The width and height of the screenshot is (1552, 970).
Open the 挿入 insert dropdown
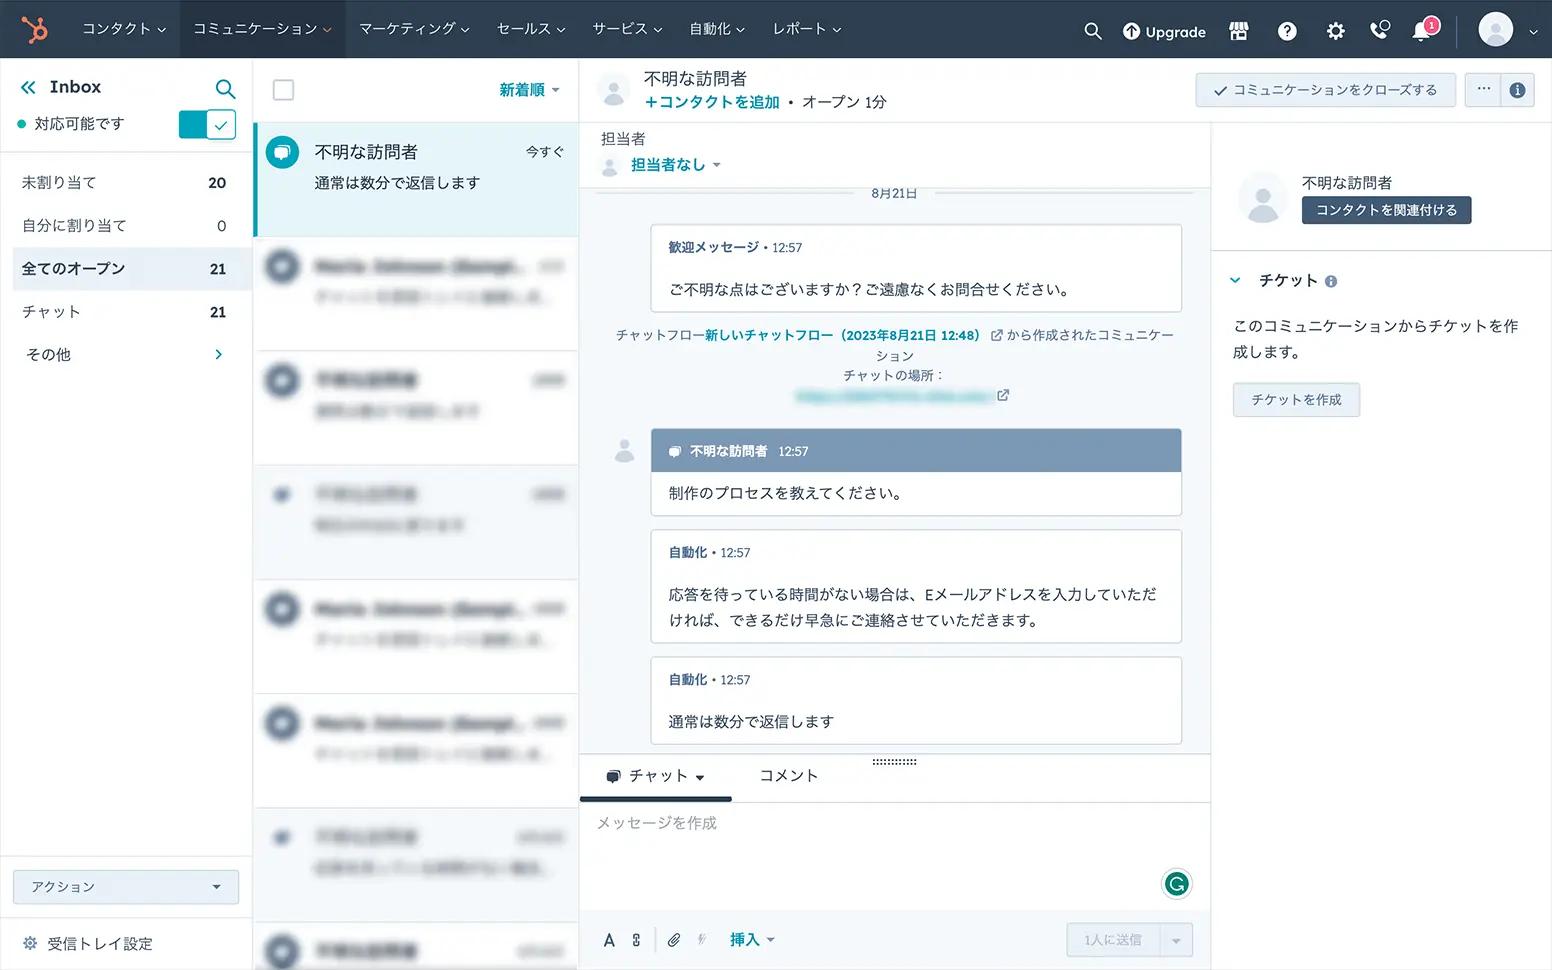752,940
